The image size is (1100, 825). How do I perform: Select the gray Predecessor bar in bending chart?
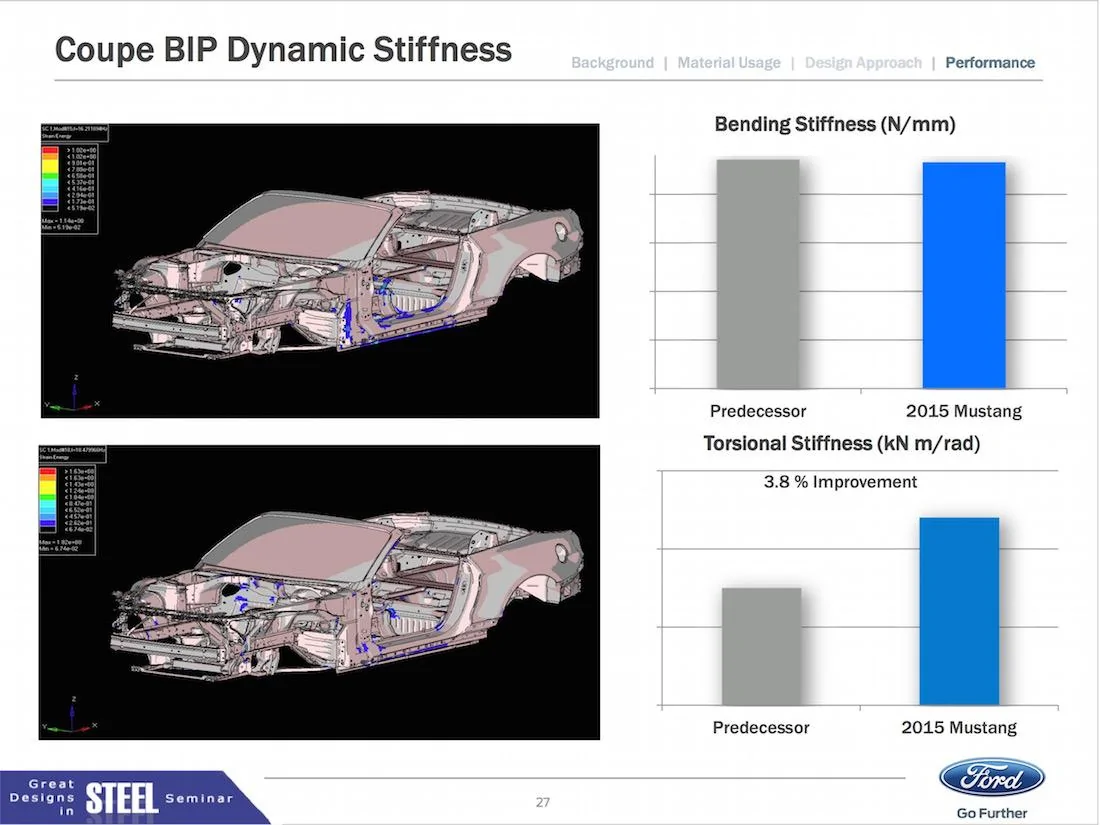click(x=758, y=274)
